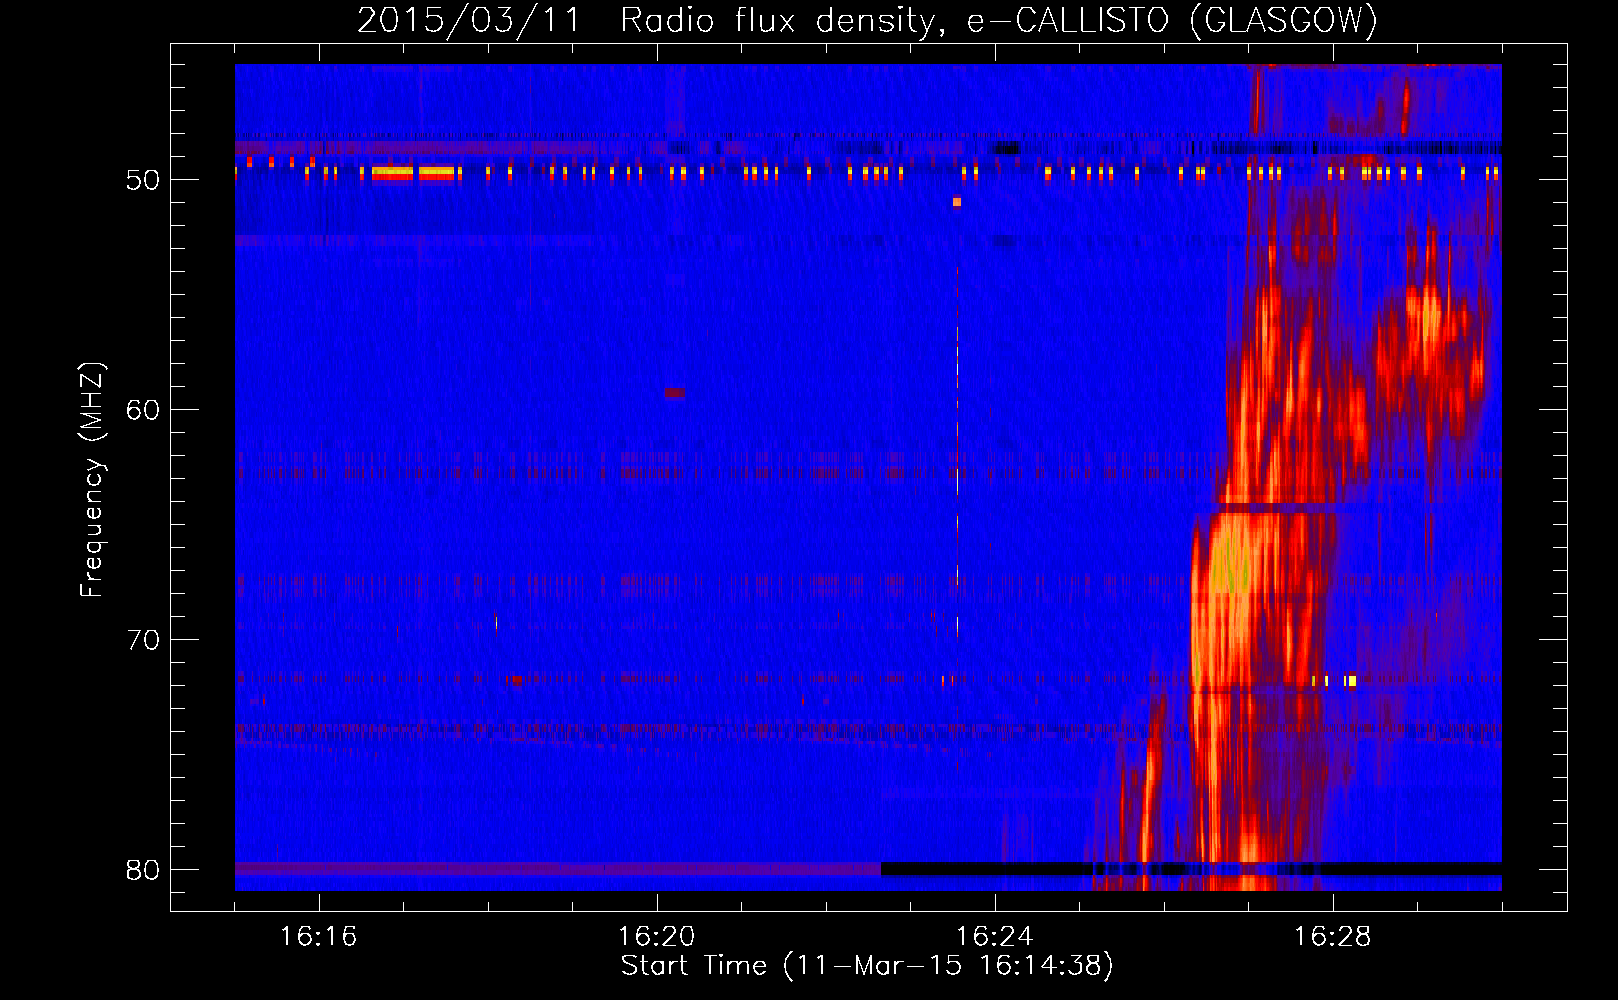Screen dimensions: 1618x1000
Task: Click the 16:28 time tick label
Action: coord(1332,937)
